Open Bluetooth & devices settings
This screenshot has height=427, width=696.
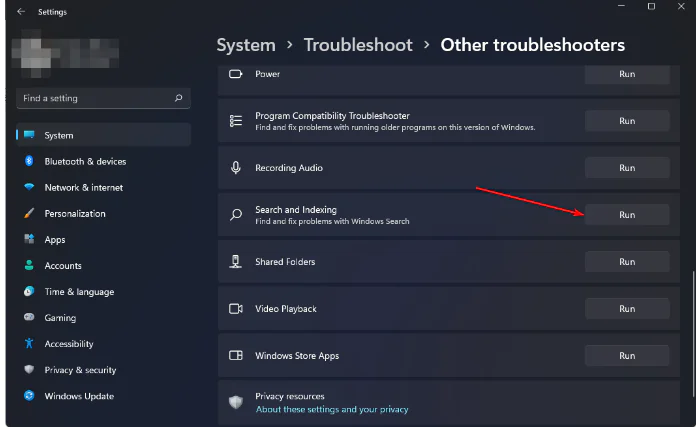pos(103,161)
